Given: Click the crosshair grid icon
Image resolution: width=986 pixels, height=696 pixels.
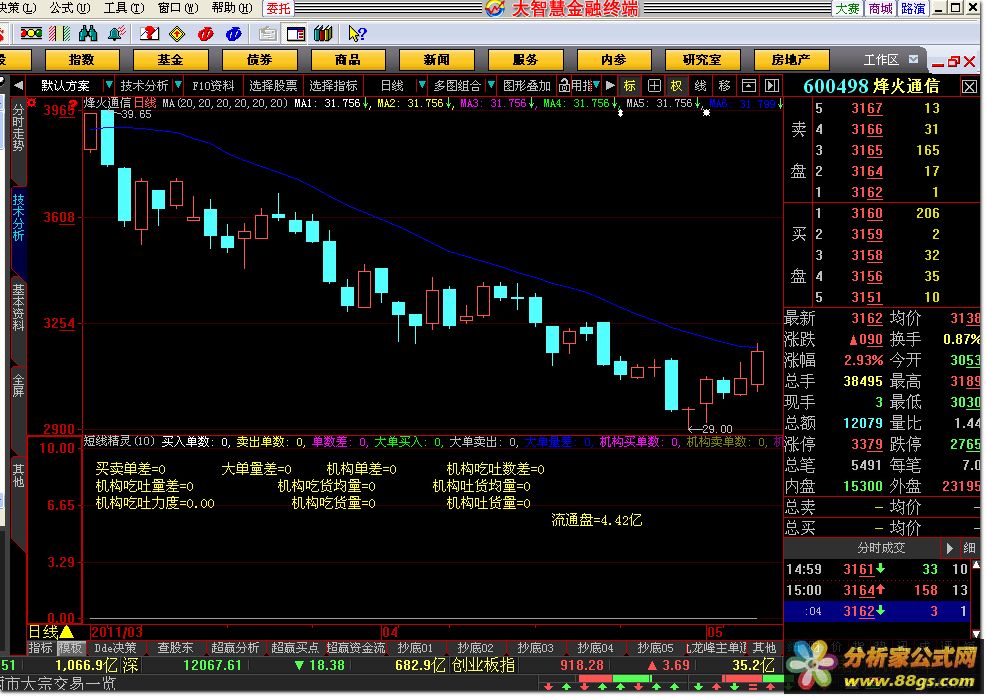Looking at the screenshot, I should coord(654,86).
